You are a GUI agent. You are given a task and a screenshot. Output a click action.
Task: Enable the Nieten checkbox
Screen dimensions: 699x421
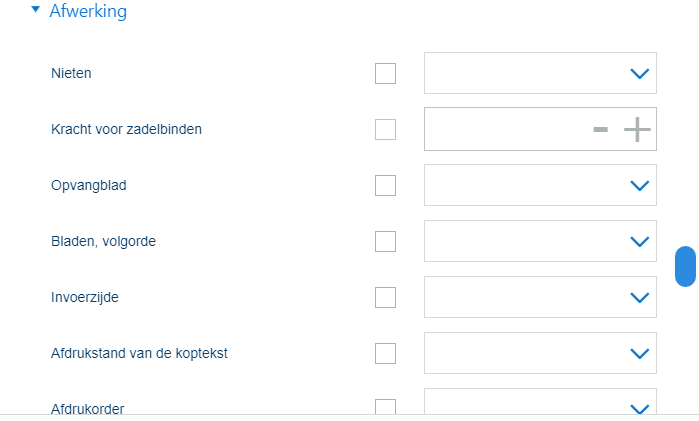[385, 73]
